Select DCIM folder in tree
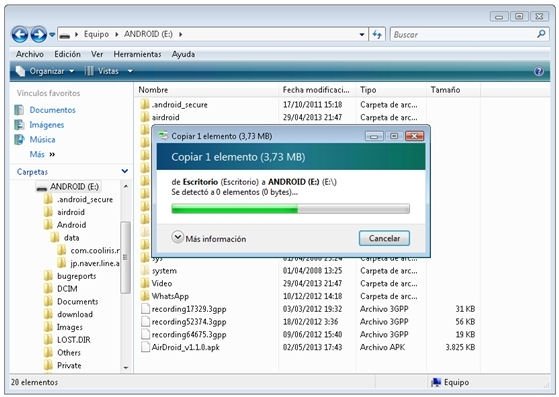The width and height of the screenshot is (559, 397). [67, 289]
